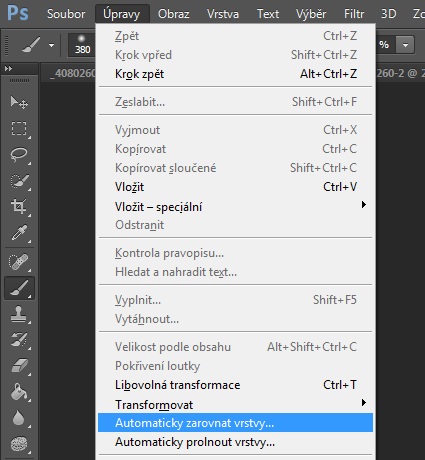The image size is (425, 460).
Task: Open brush size 380 preset picker
Action: [82, 45]
